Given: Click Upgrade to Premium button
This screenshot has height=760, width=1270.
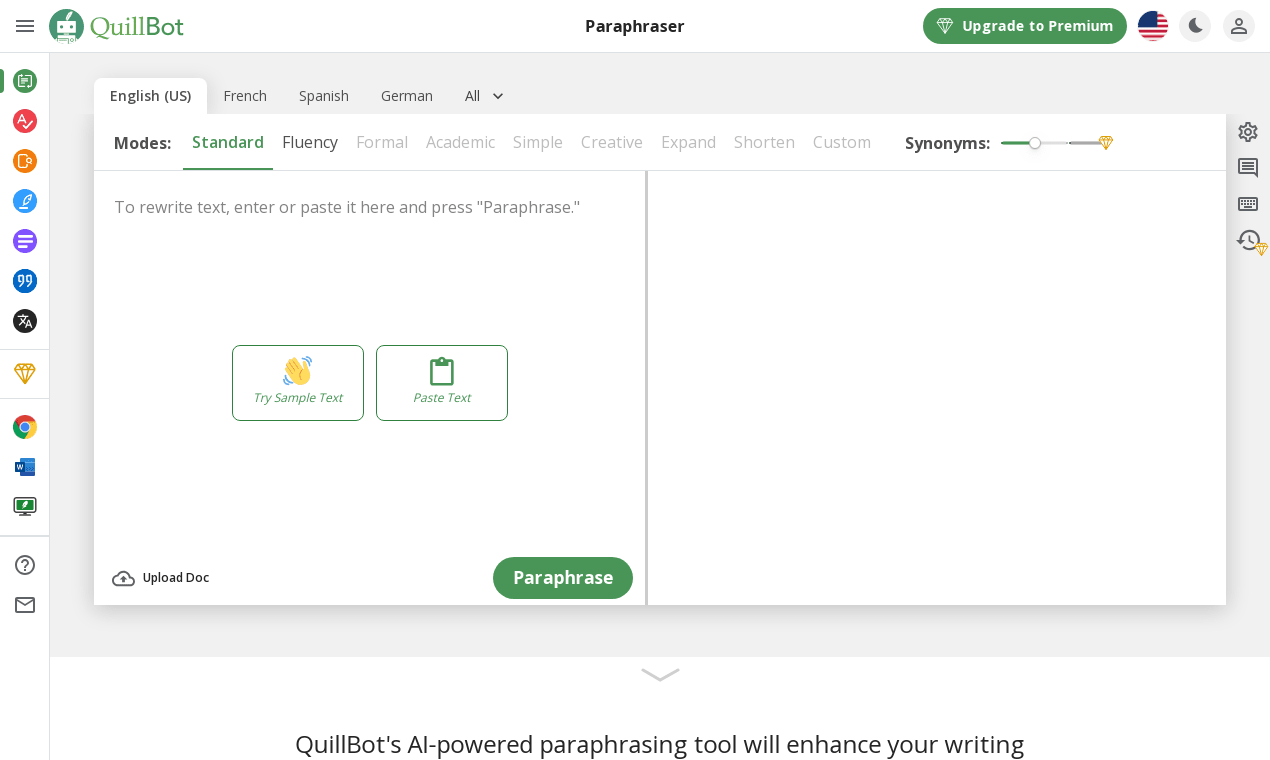Looking at the screenshot, I should click(x=1025, y=26).
